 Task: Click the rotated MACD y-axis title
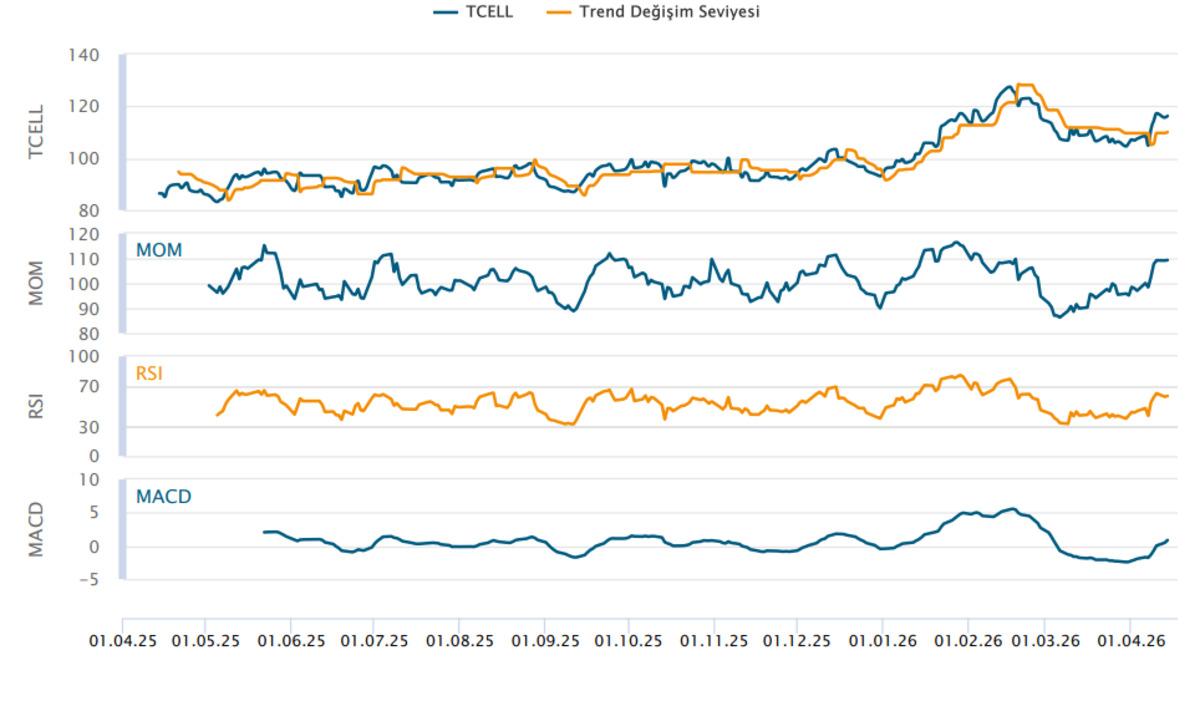tap(37, 529)
